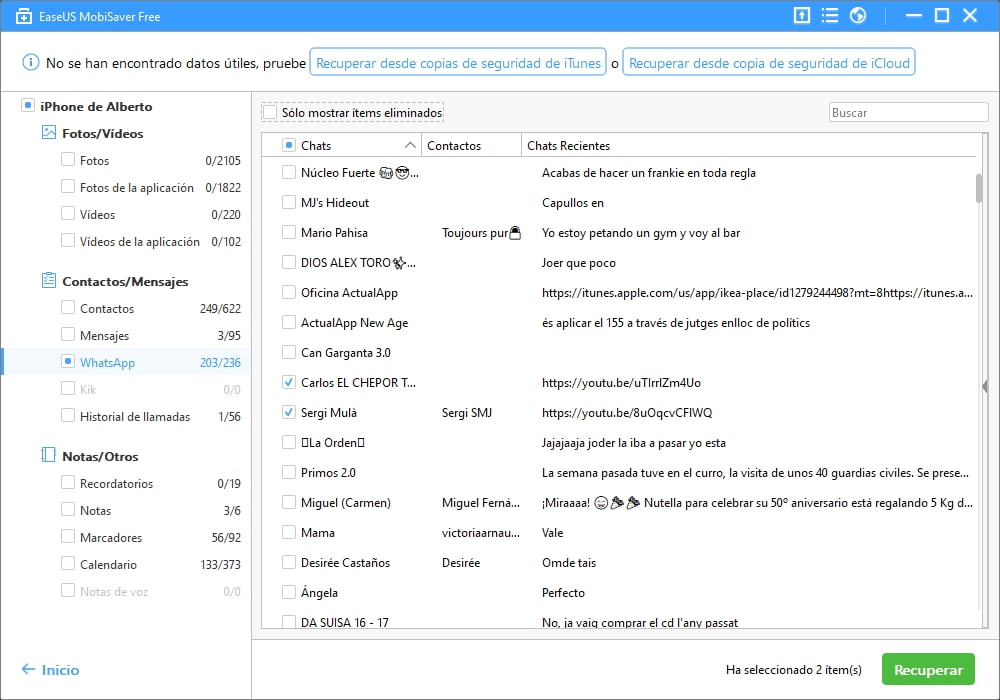Check the Contactos category checkbox
The height and width of the screenshot is (700, 1000).
coord(68,307)
